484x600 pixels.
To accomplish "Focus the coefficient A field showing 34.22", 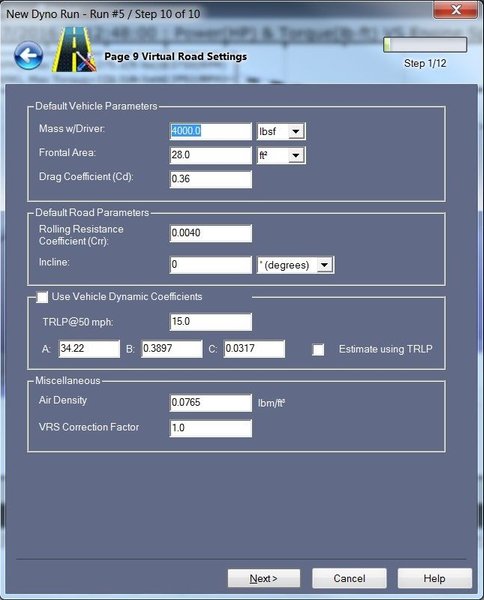I will tap(89, 349).
